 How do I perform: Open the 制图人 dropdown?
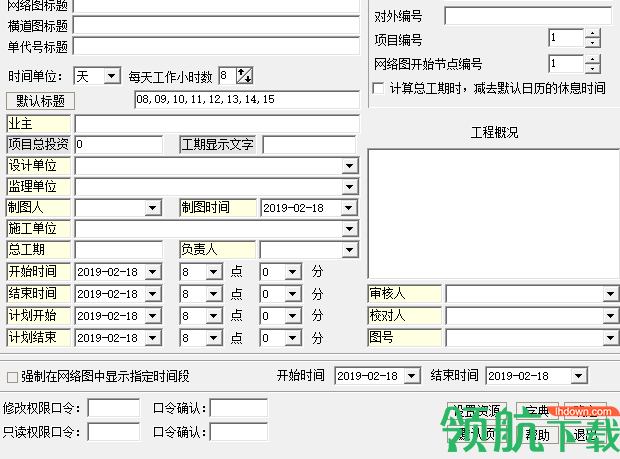tap(153, 208)
